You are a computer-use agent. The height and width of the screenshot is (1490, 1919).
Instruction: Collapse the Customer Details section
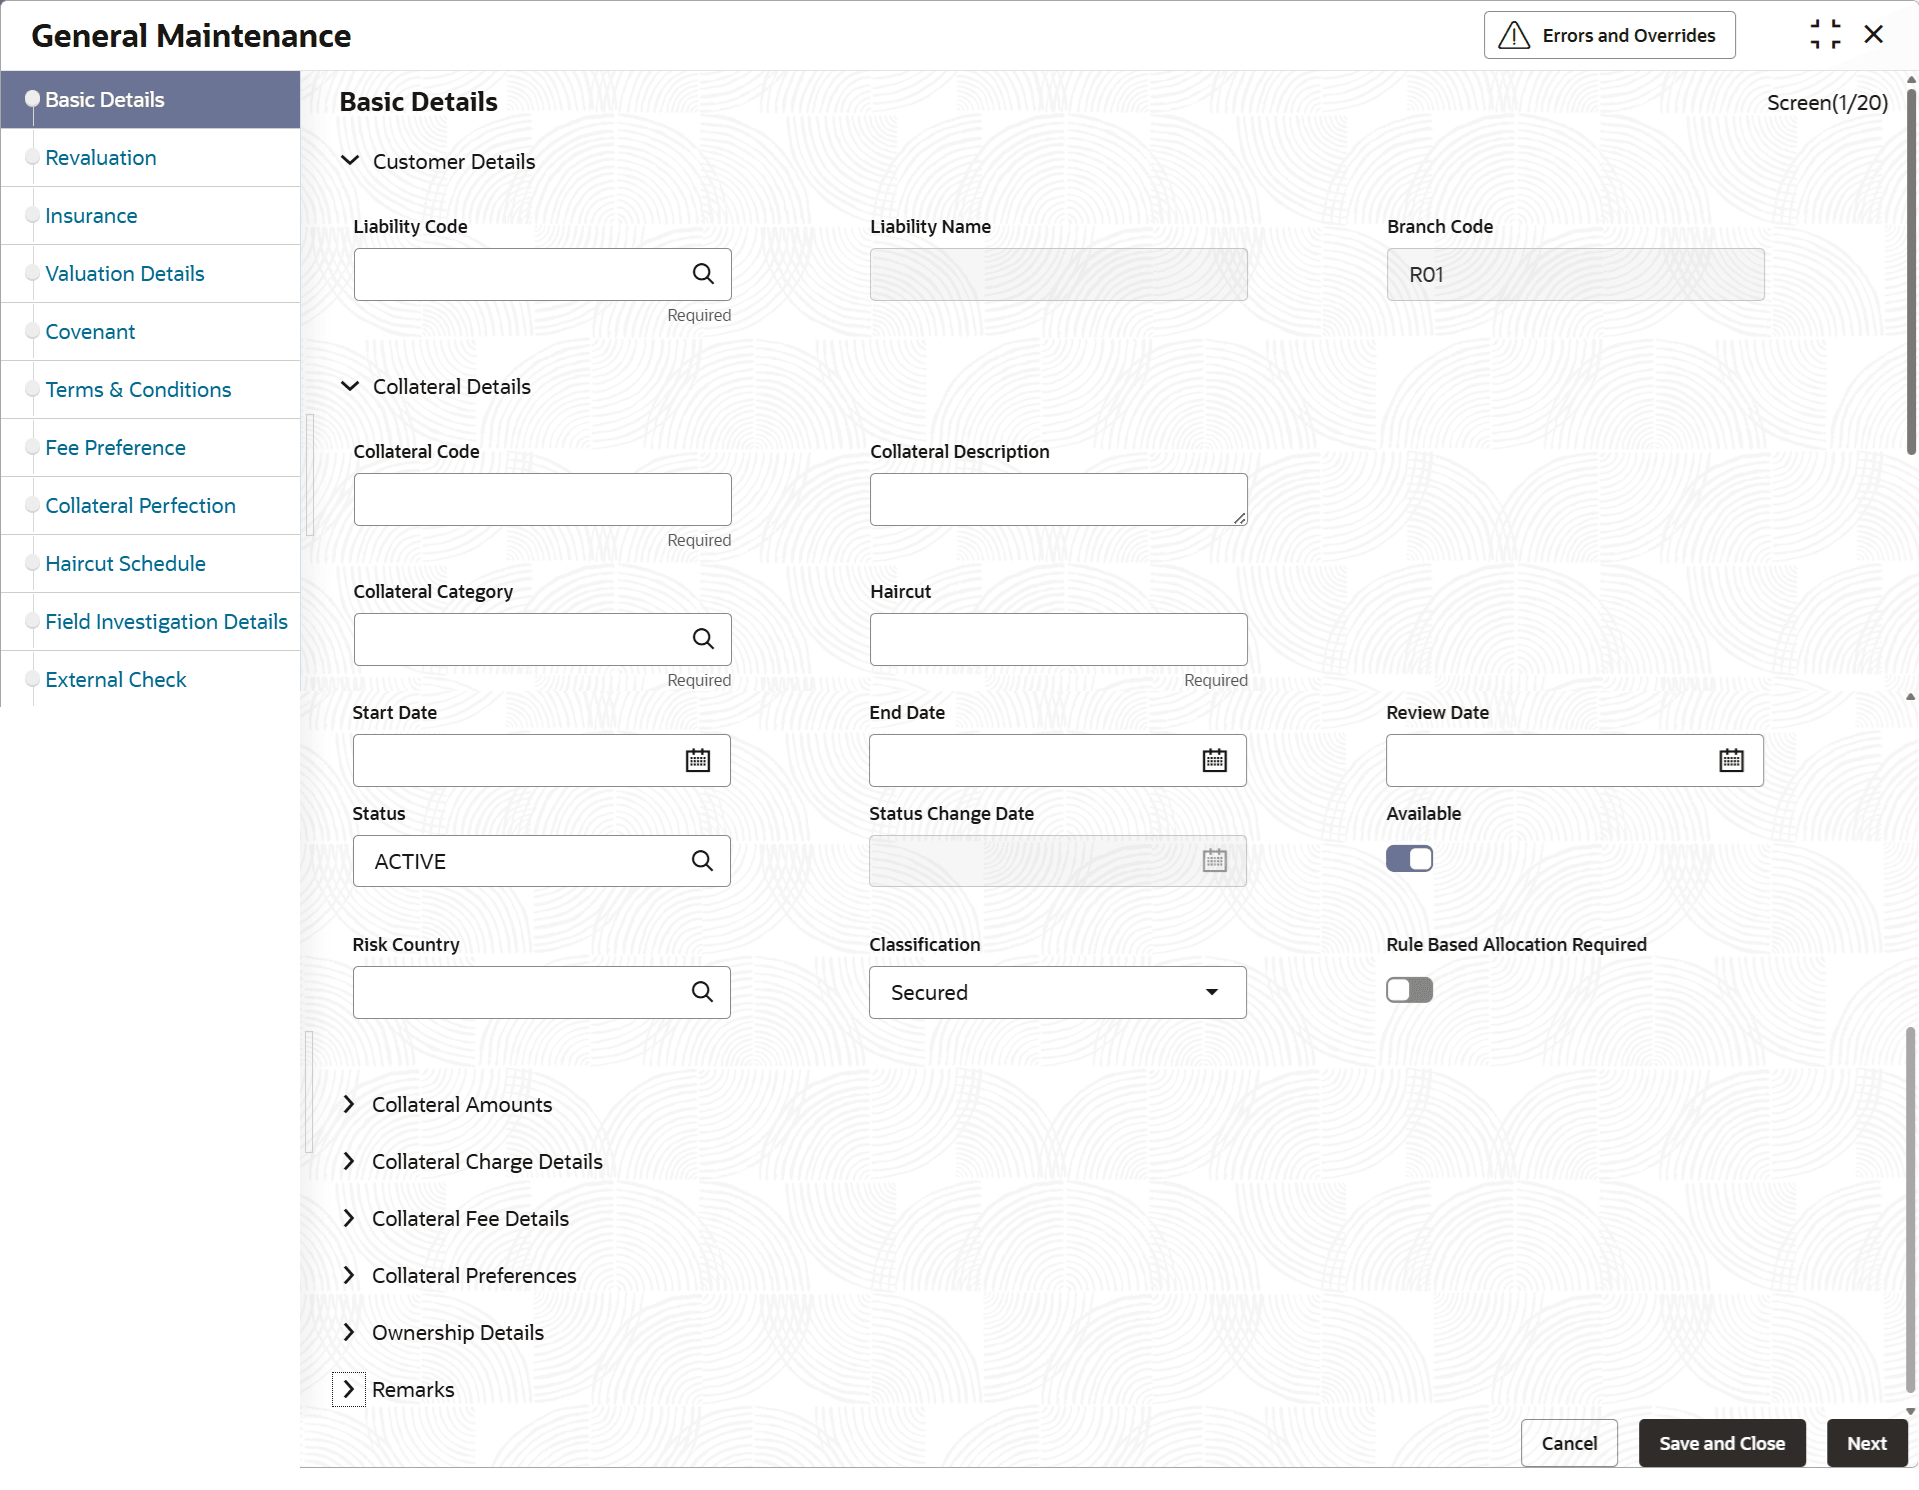pos(350,161)
